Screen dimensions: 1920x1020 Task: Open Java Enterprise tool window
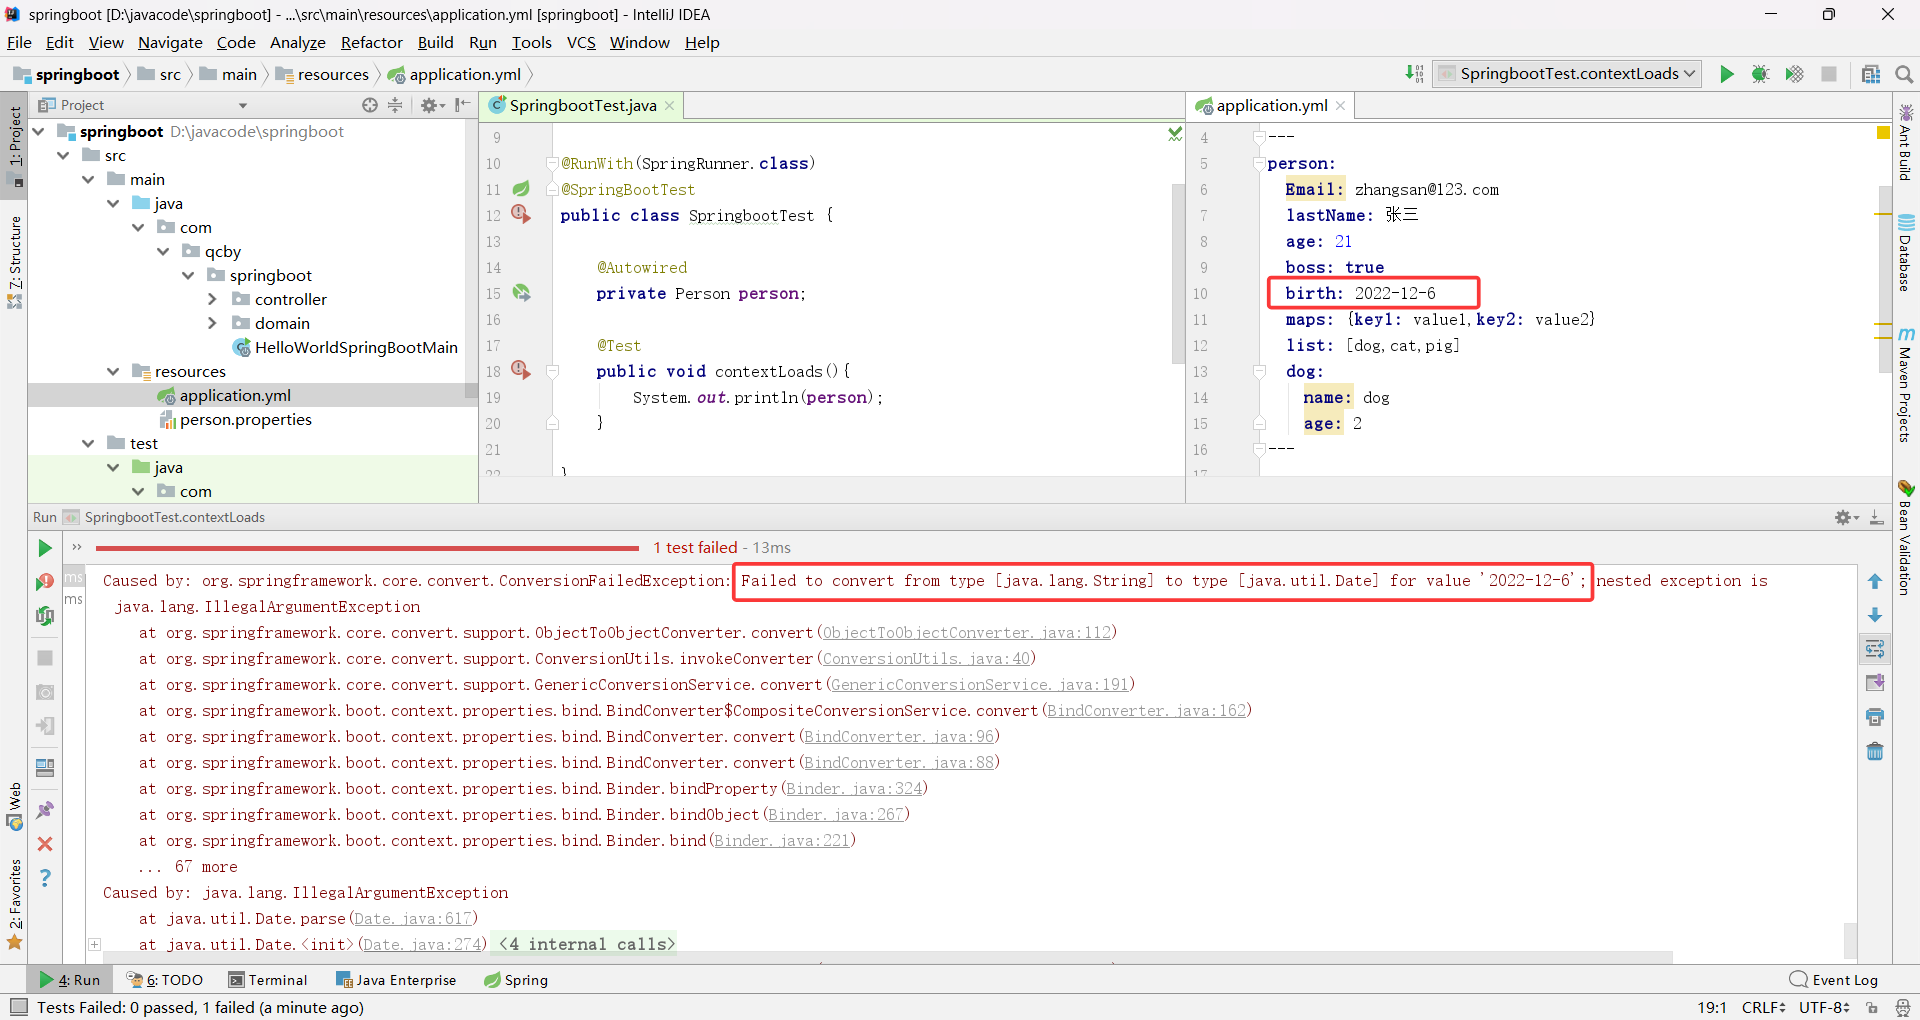(x=396, y=980)
